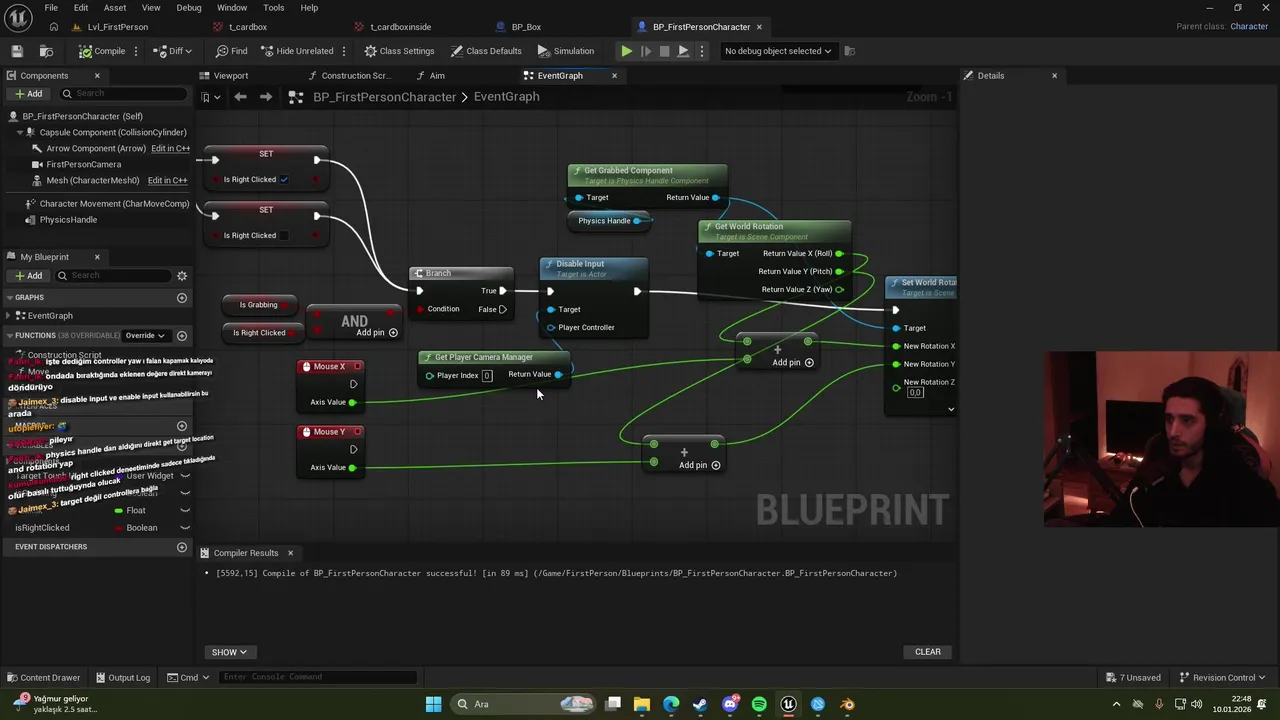Click the Stop playback icon
The height and width of the screenshot is (720, 1280).
coord(664,51)
